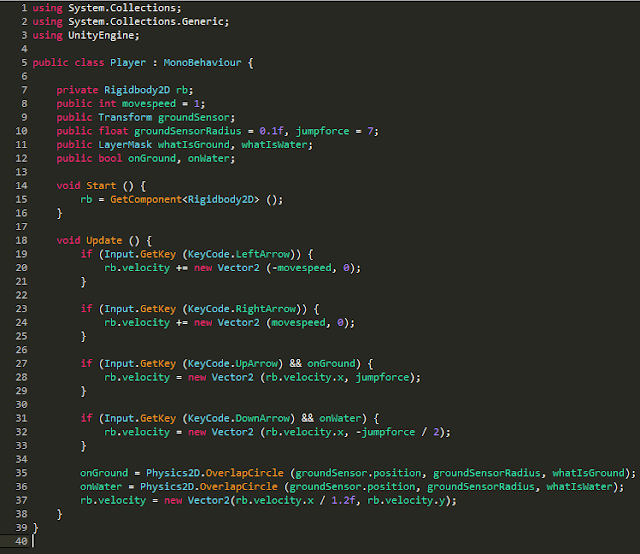Viewport: 640px width, 554px height.
Task: Click 'onWater' declaration on line 12
Action: pos(209,158)
